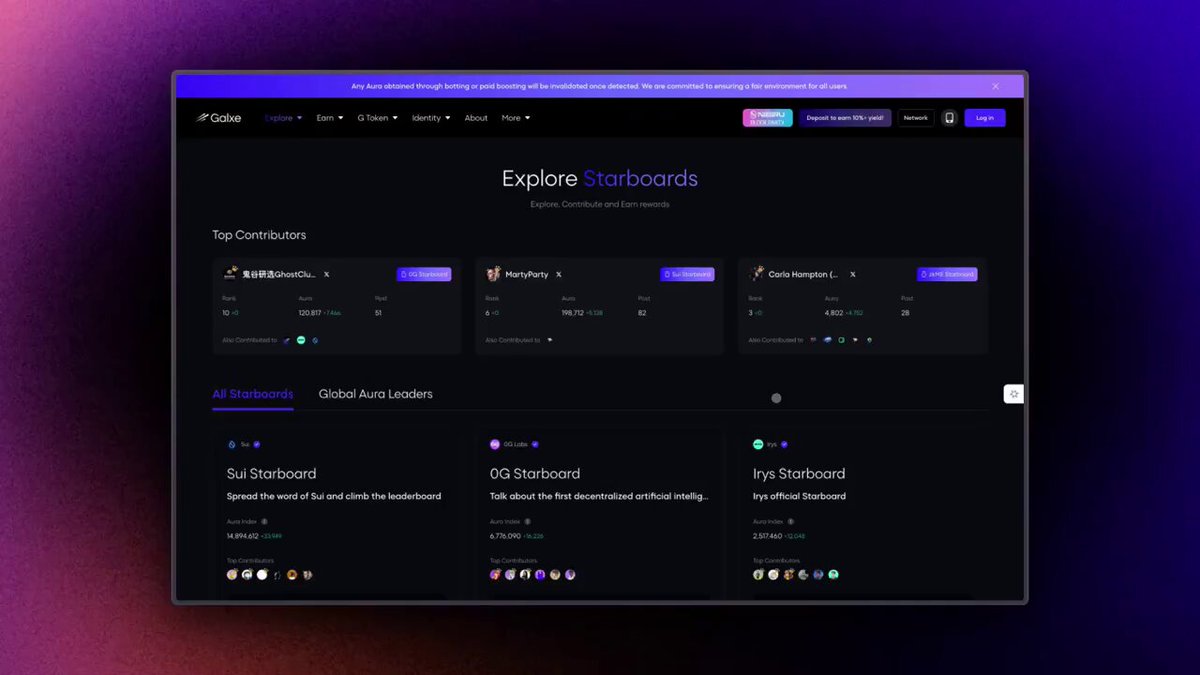Switch to the All Starboards tab
This screenshot has width=1200, height=675.
253,394
